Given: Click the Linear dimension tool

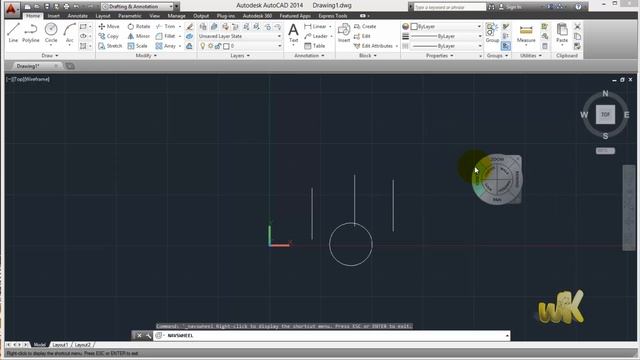Looking at the screenshot, I should click(315, 26).
